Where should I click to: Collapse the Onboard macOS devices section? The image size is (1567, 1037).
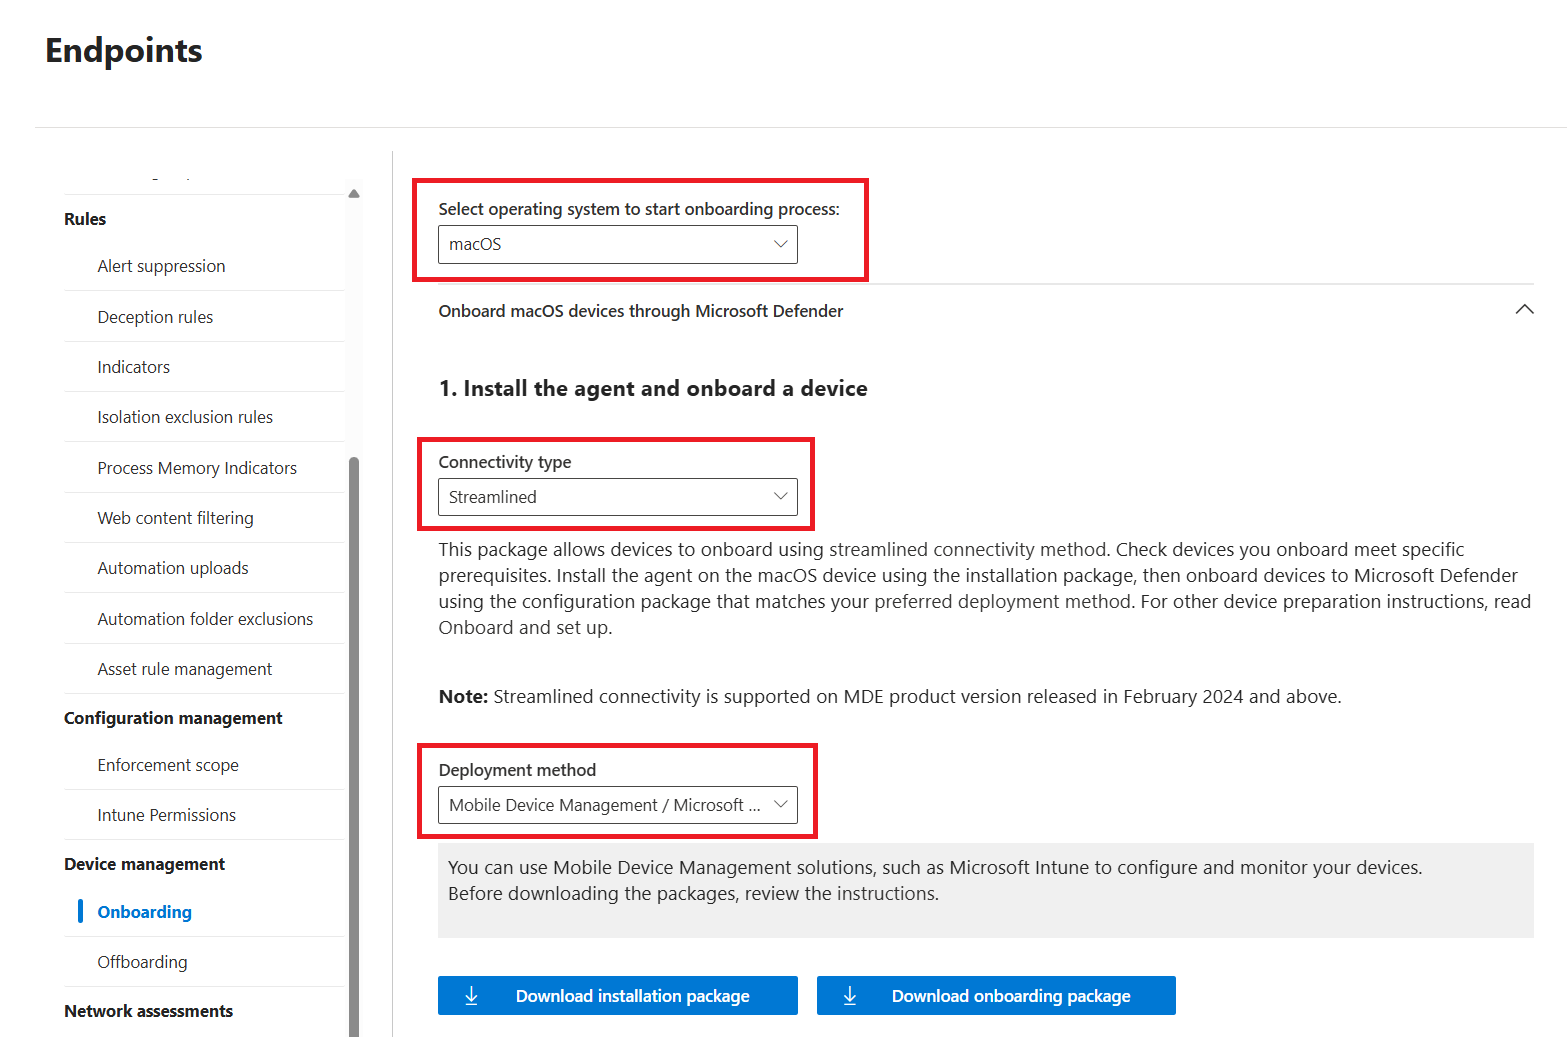[1524, 310]
